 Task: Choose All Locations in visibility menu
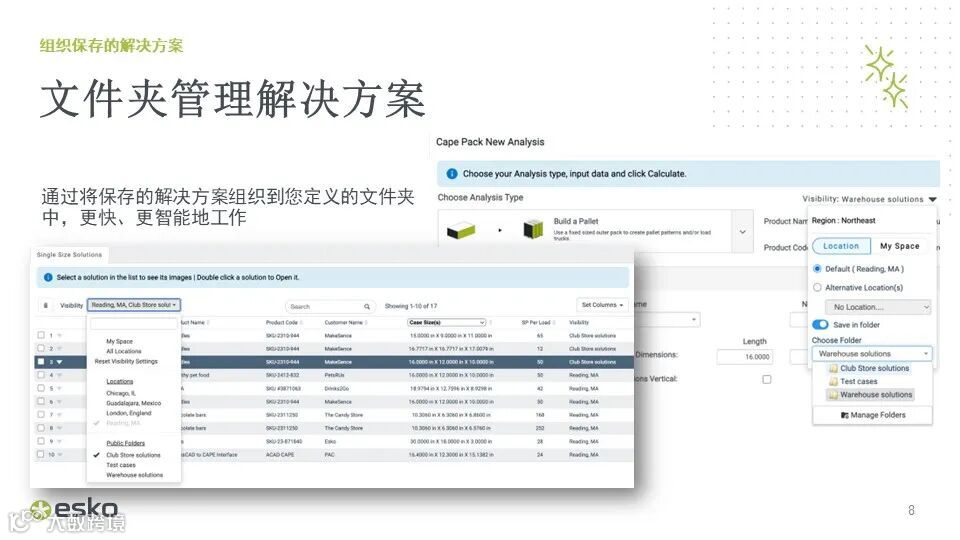click(x=124, y=351)
